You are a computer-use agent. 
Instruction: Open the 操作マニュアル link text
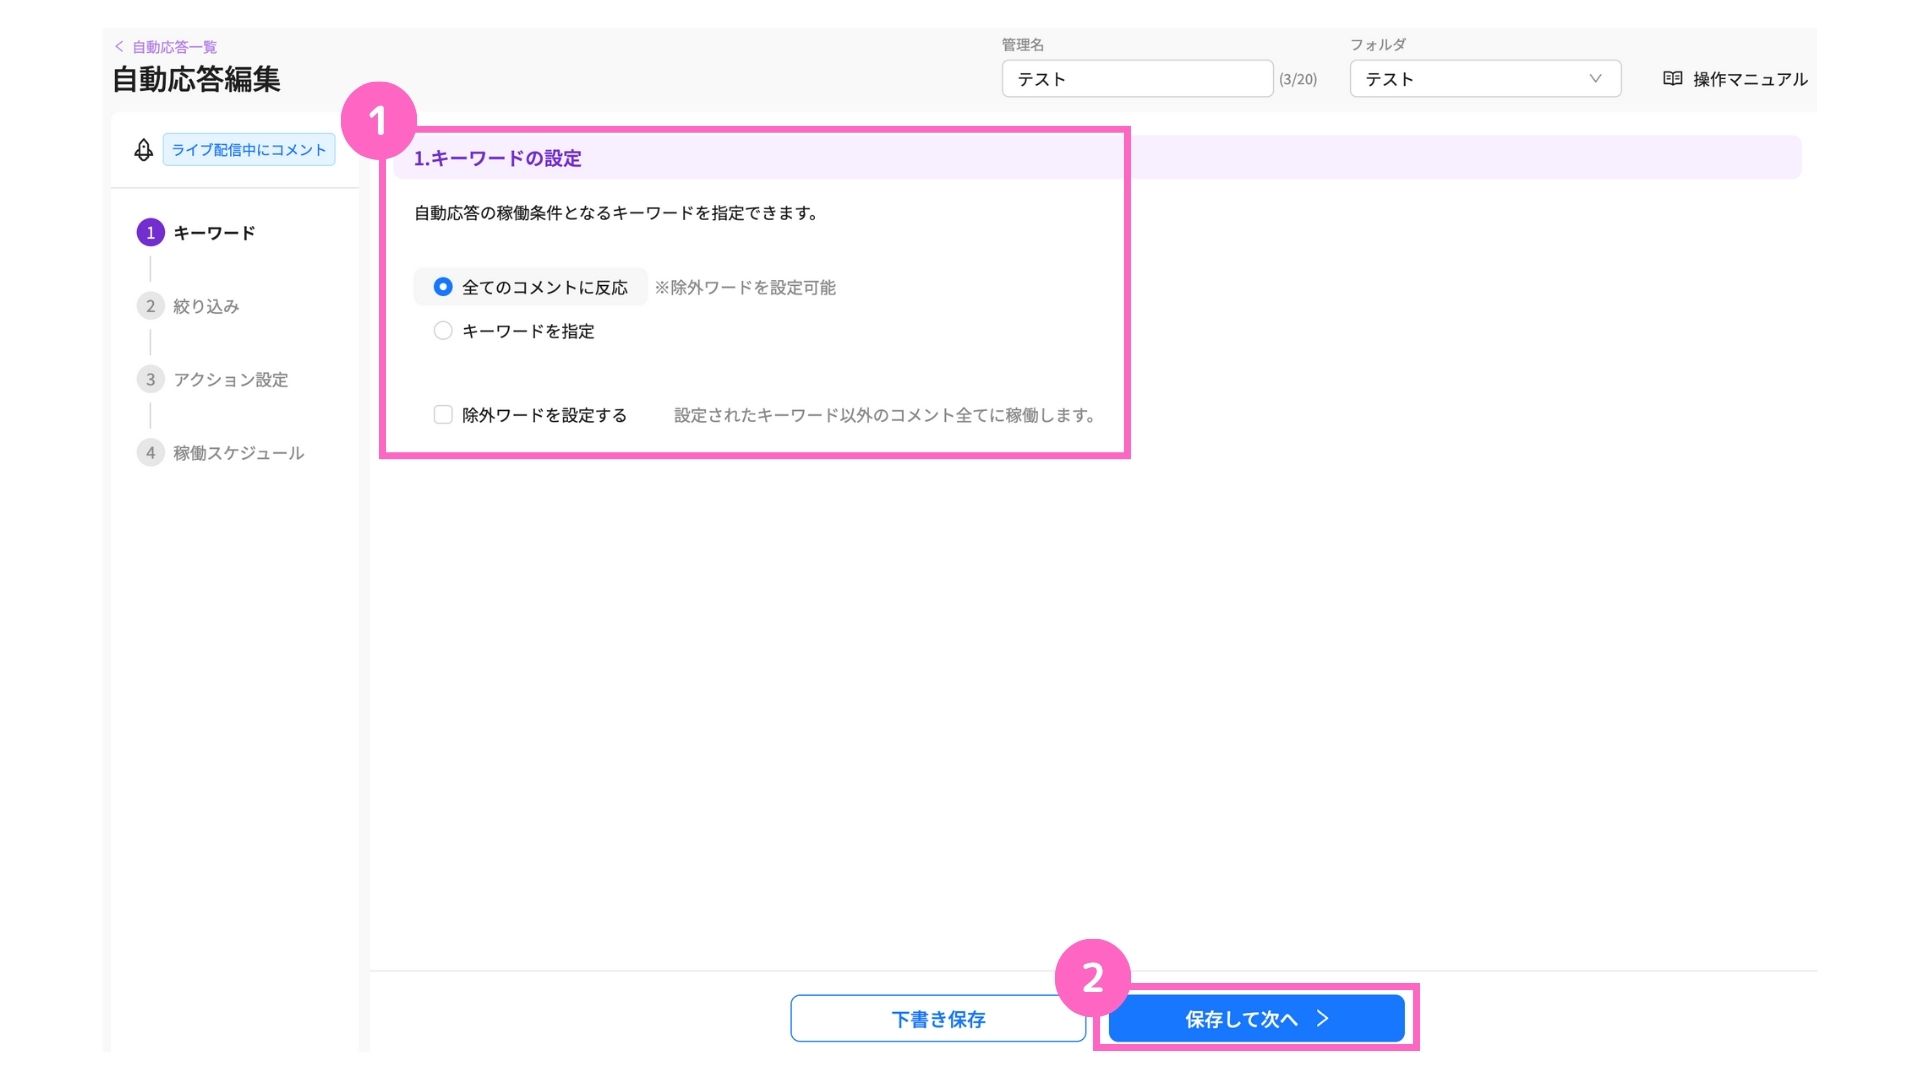click(x=1750, y=79)
